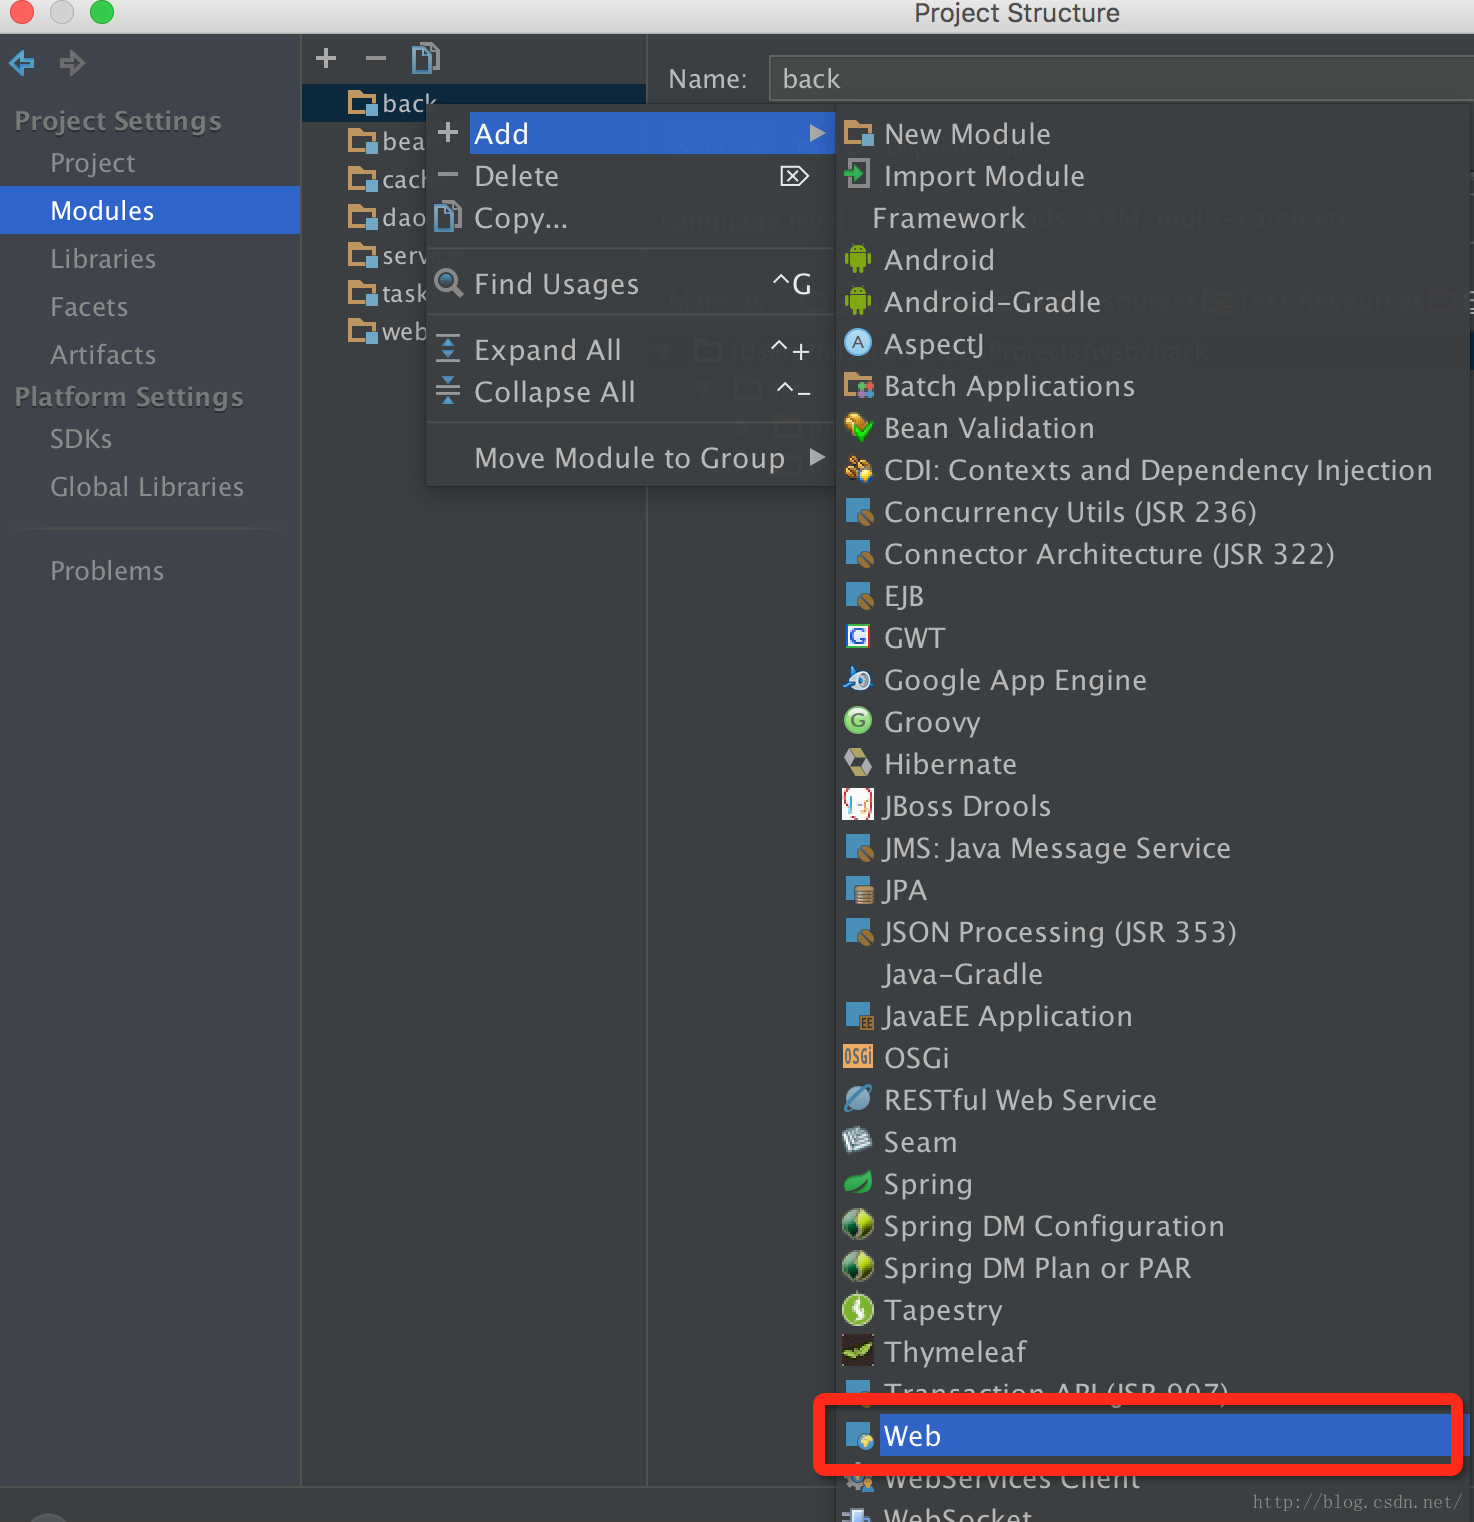
Task: Choose Connector Architecture (JSR 322)
Action: click(1155, 554)
